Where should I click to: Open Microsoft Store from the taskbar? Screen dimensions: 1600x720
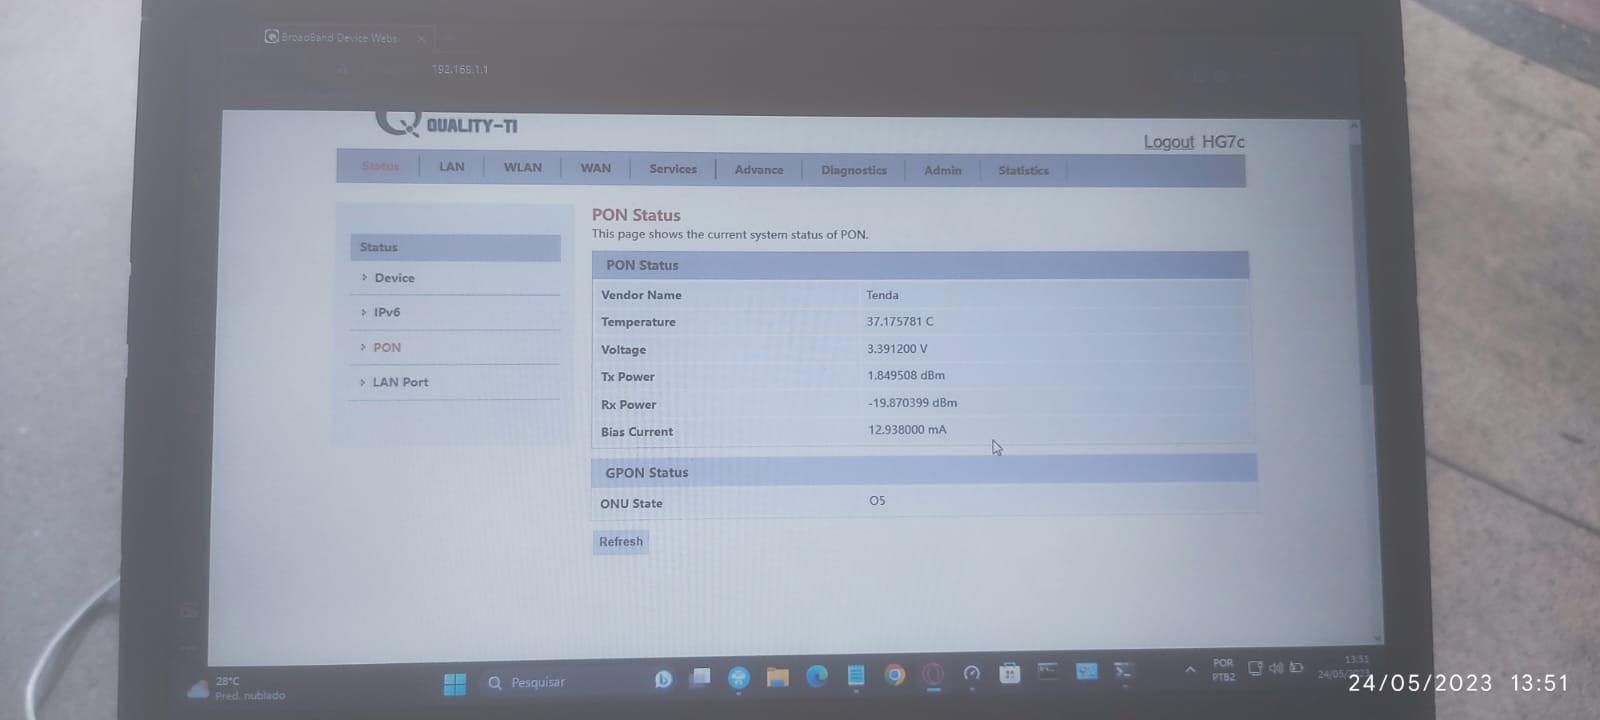[x=1009, y=673]
